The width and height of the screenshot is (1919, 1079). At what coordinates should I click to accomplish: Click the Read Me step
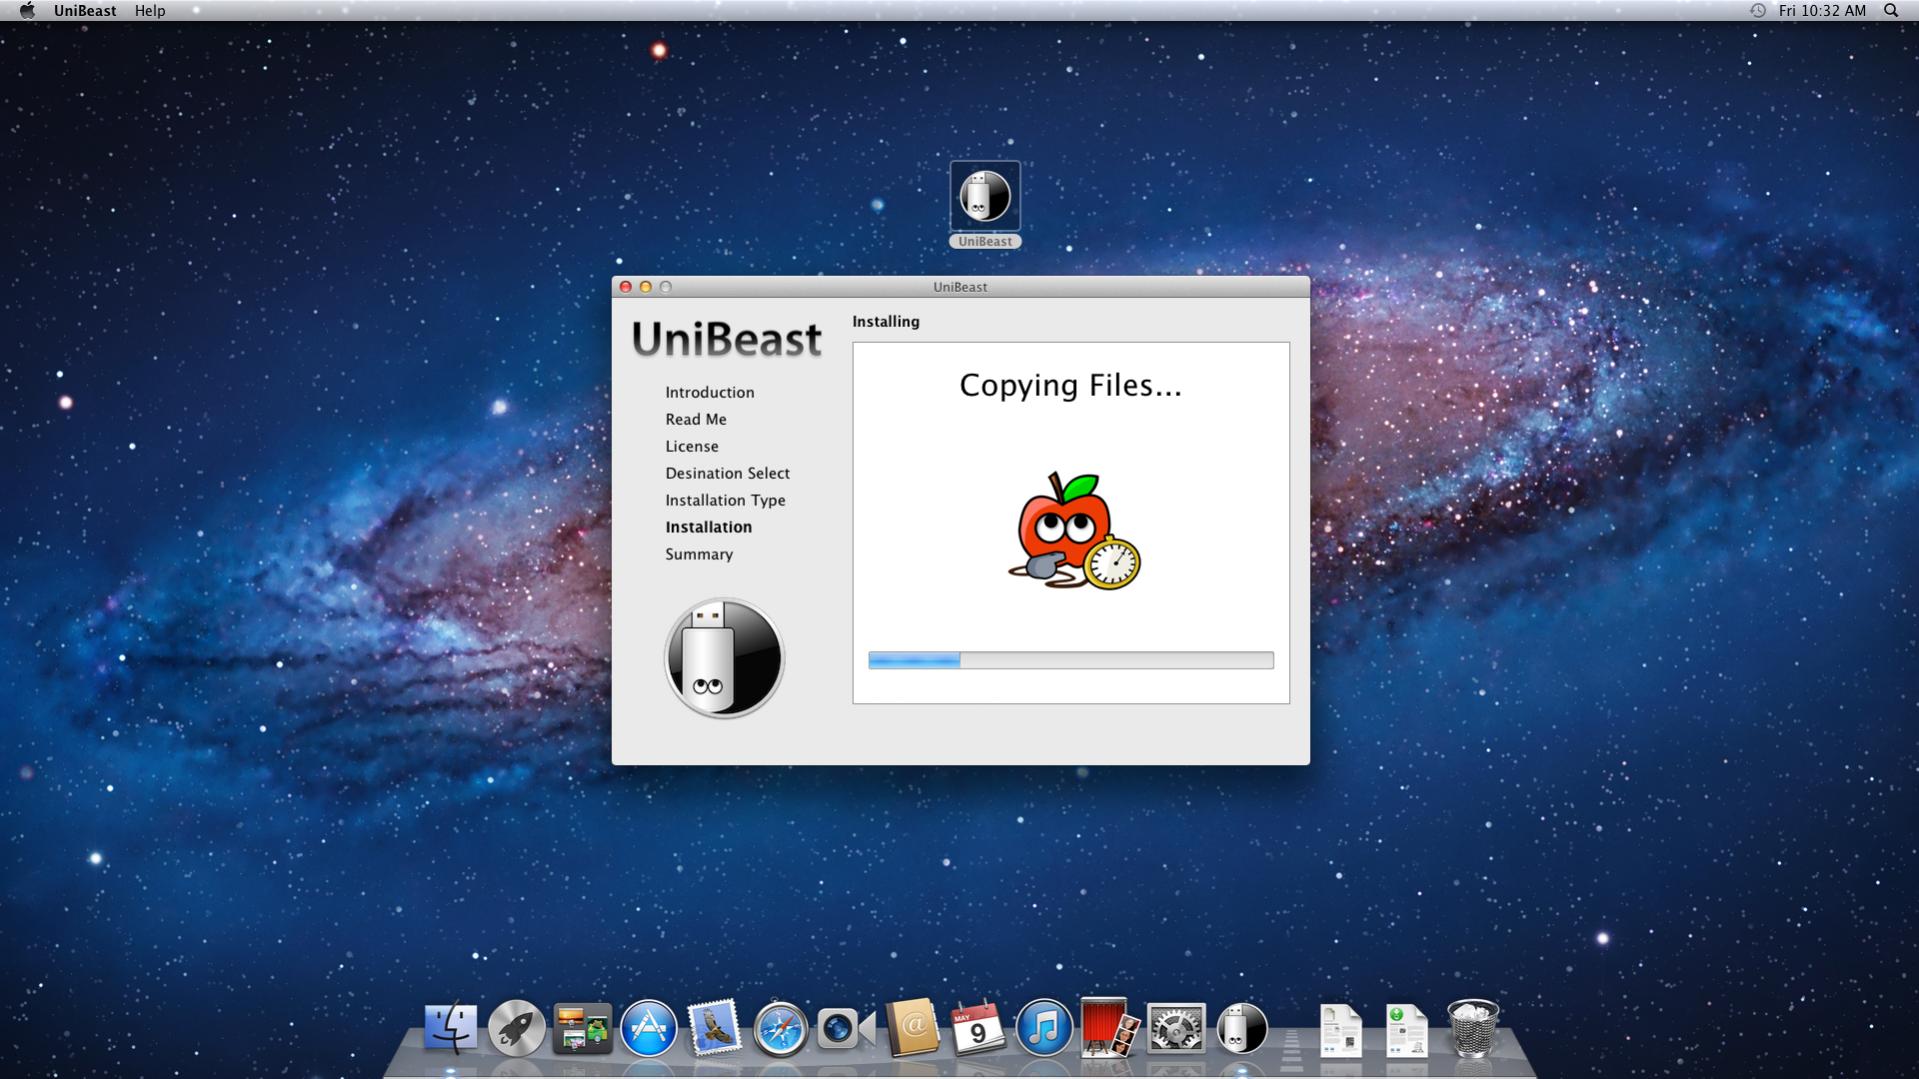pyautogui.click(x=696, y=419)
